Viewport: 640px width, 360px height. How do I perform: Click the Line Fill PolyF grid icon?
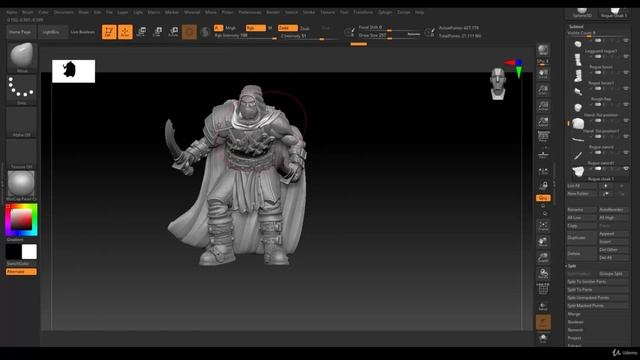[543, 289]
